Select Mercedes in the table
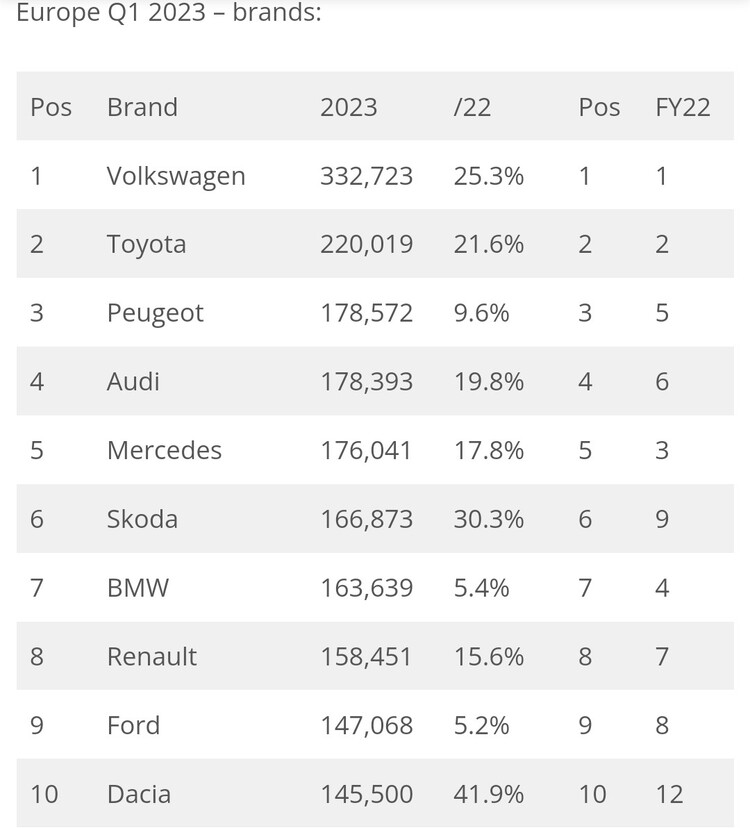 pyautogui.click(x=164, y=450)
